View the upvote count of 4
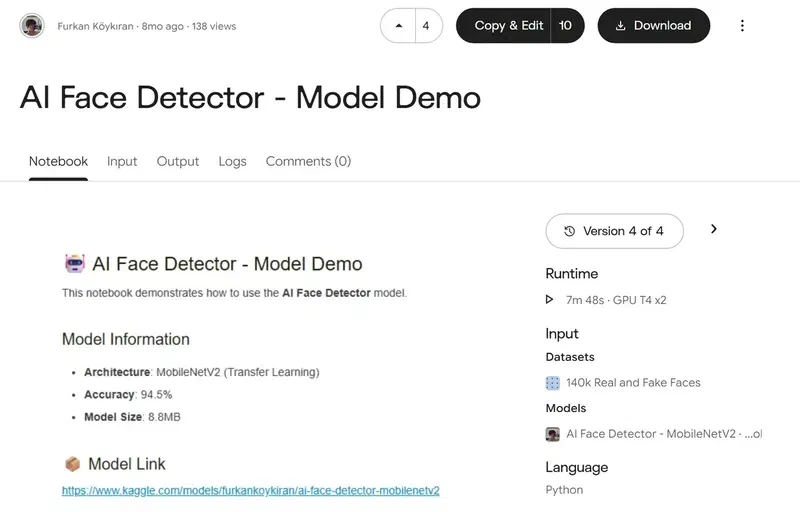Viewport: 800px width, 512px height. click(x=426, y=25)
